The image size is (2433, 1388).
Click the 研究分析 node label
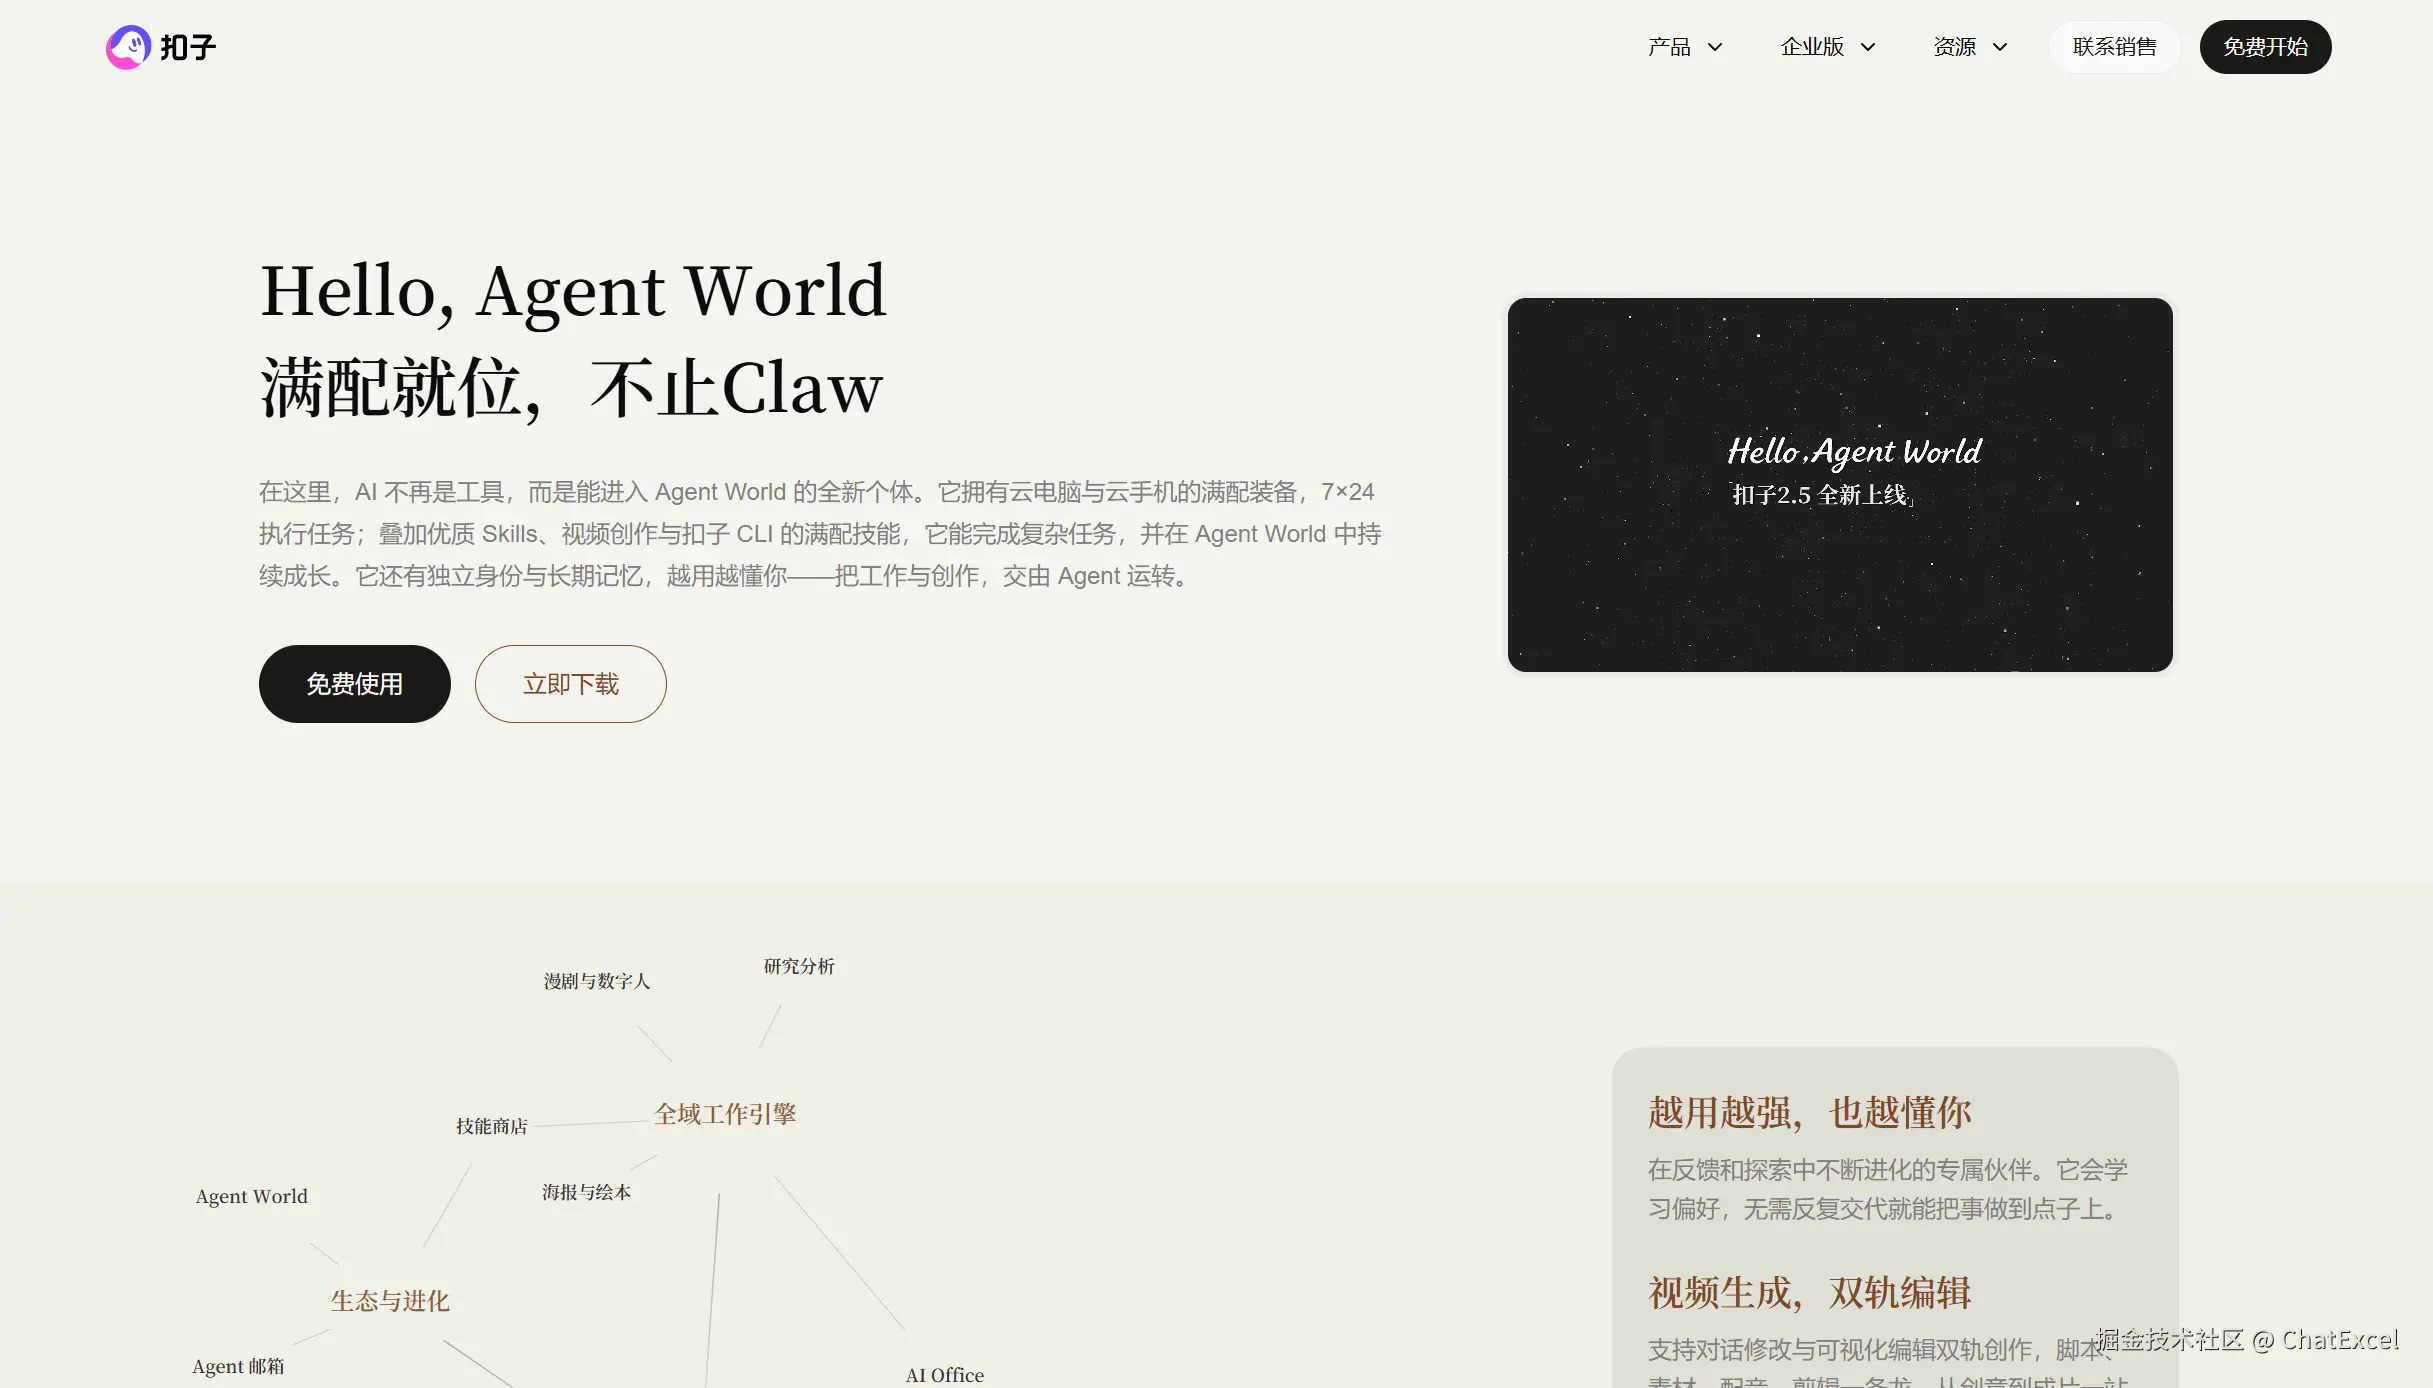click(x=799, y=966)
